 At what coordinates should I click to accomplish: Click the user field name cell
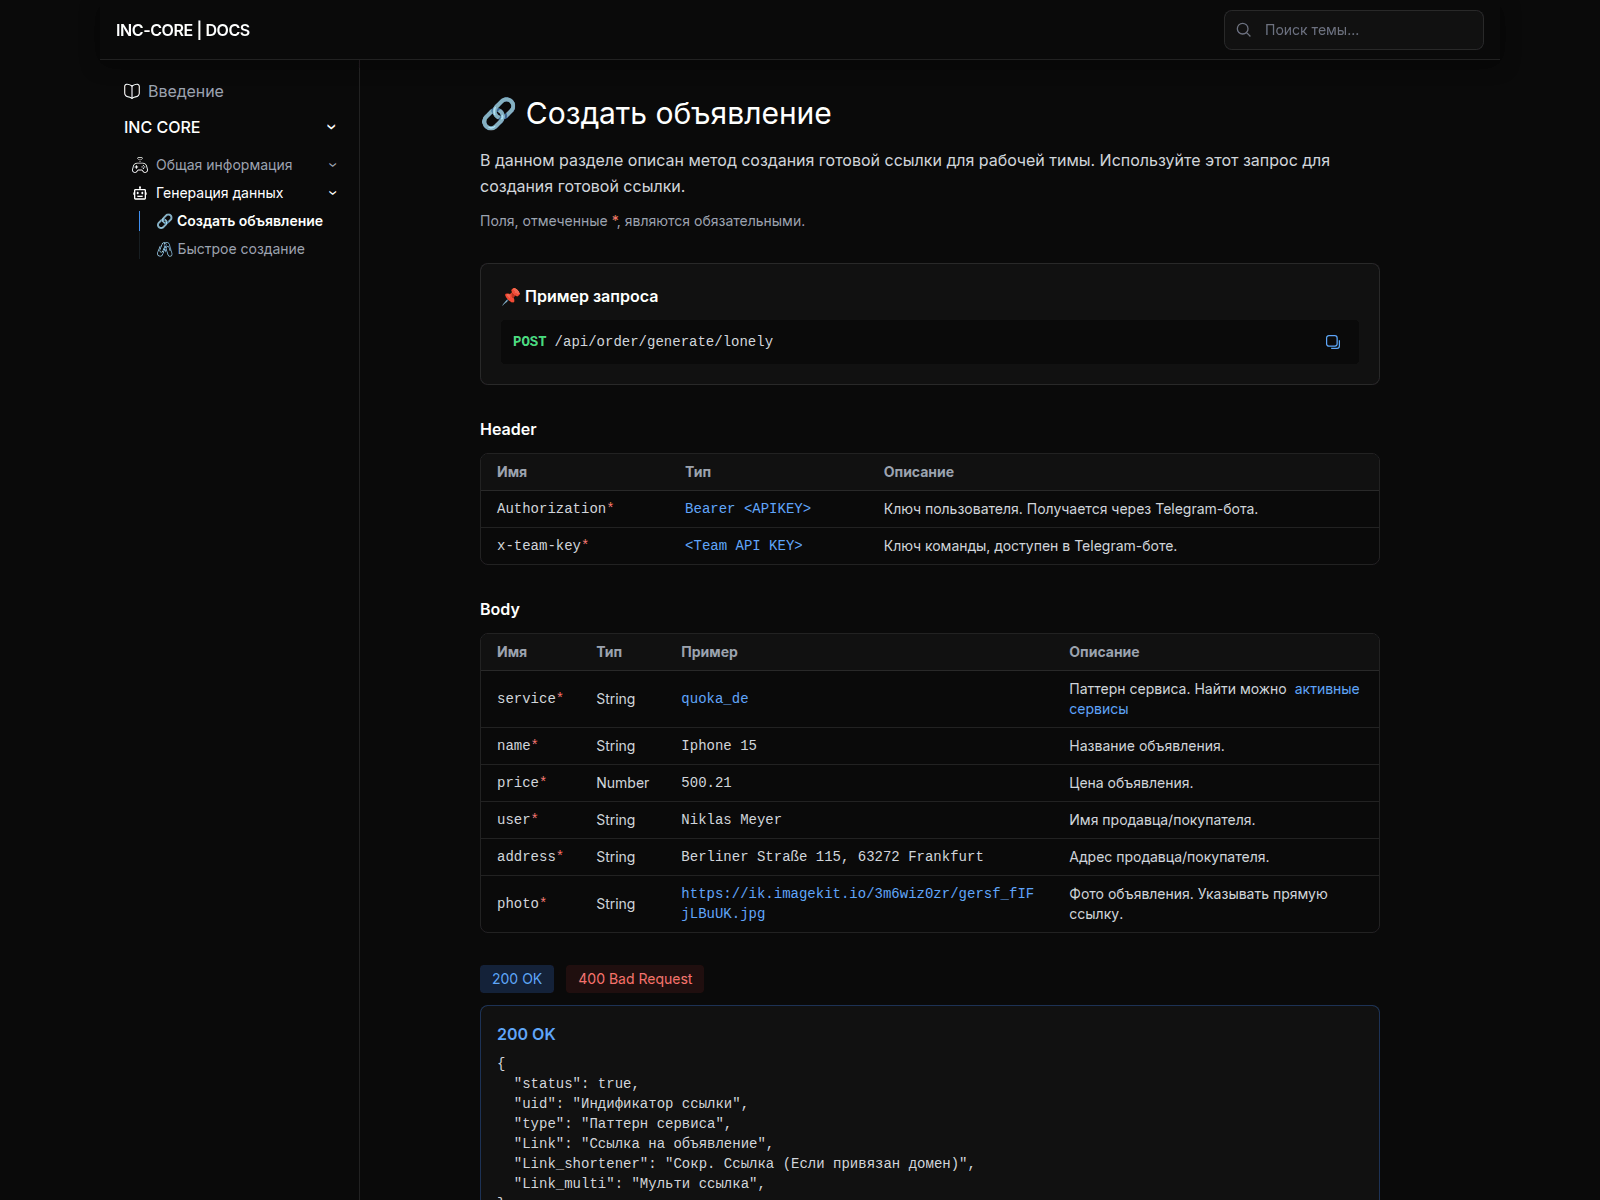518,820
